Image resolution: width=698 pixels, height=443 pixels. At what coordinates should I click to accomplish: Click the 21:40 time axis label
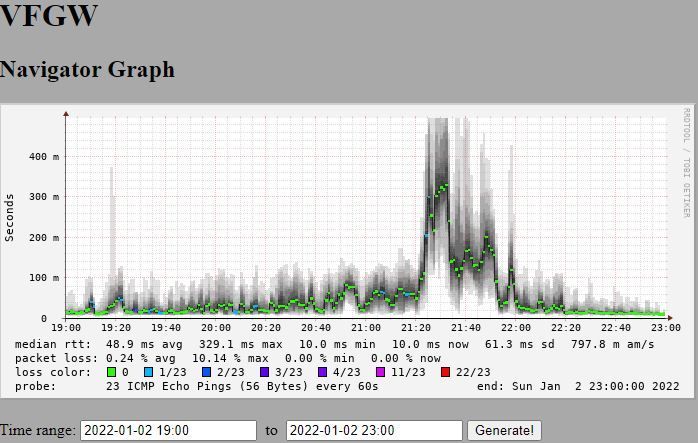(466, 328)
